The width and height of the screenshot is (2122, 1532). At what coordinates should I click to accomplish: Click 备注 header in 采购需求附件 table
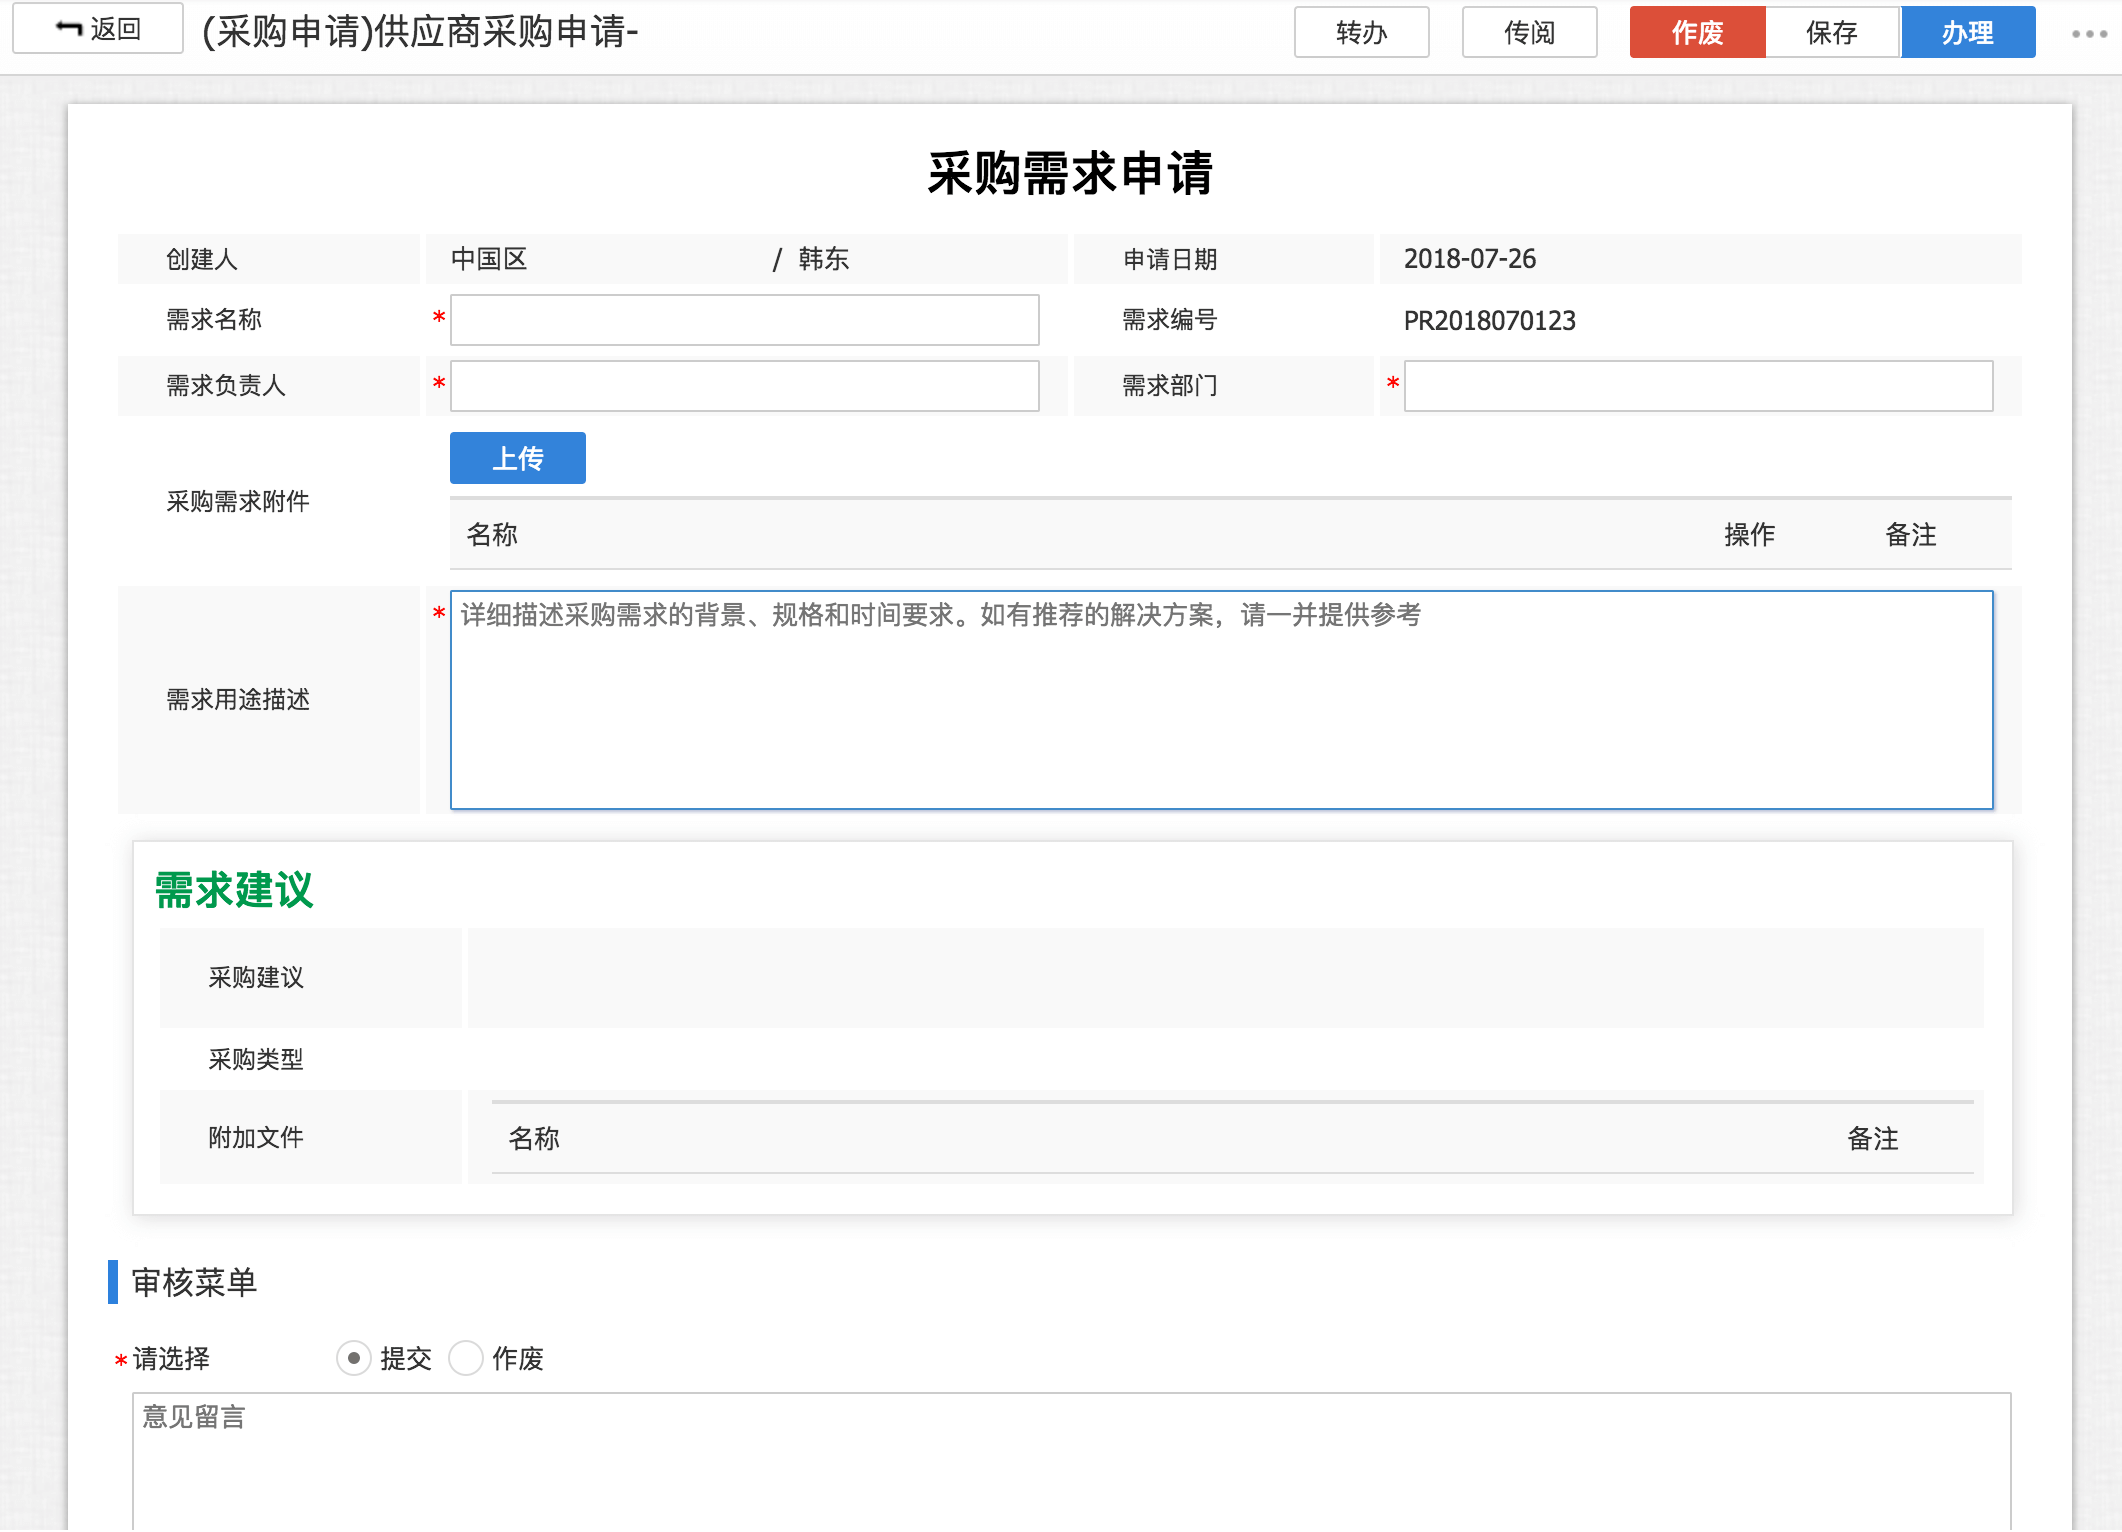tap(1910, 535)
